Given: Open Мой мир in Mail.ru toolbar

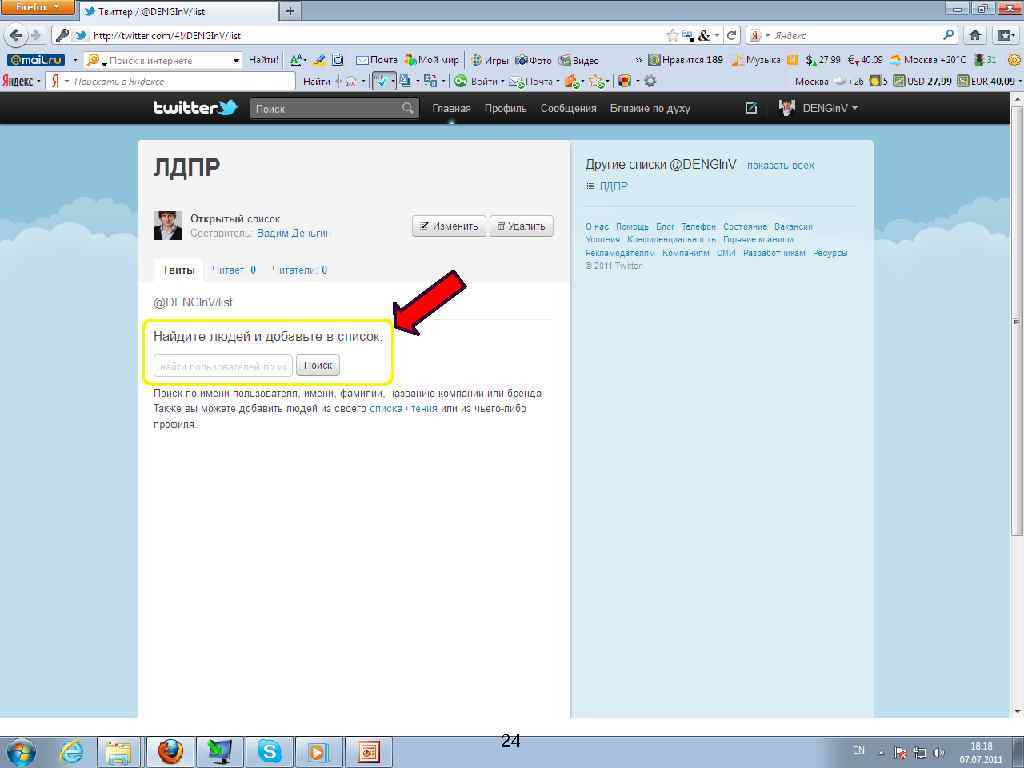Looking at the screenshot, I should pyautogui.click(x=432, y=60).
